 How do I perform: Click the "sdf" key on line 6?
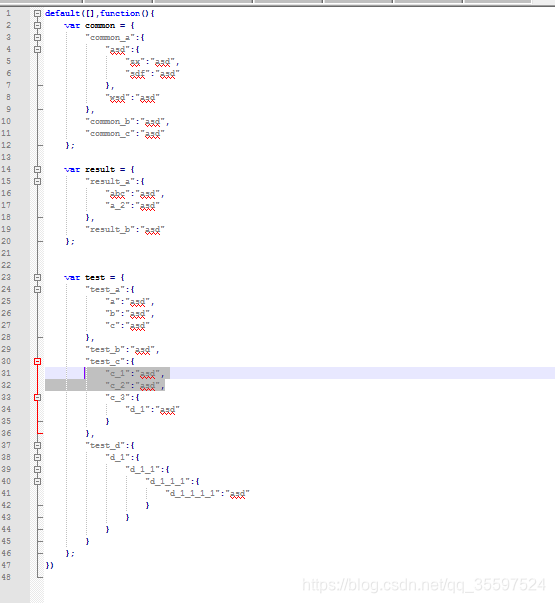tap(137, 73)
